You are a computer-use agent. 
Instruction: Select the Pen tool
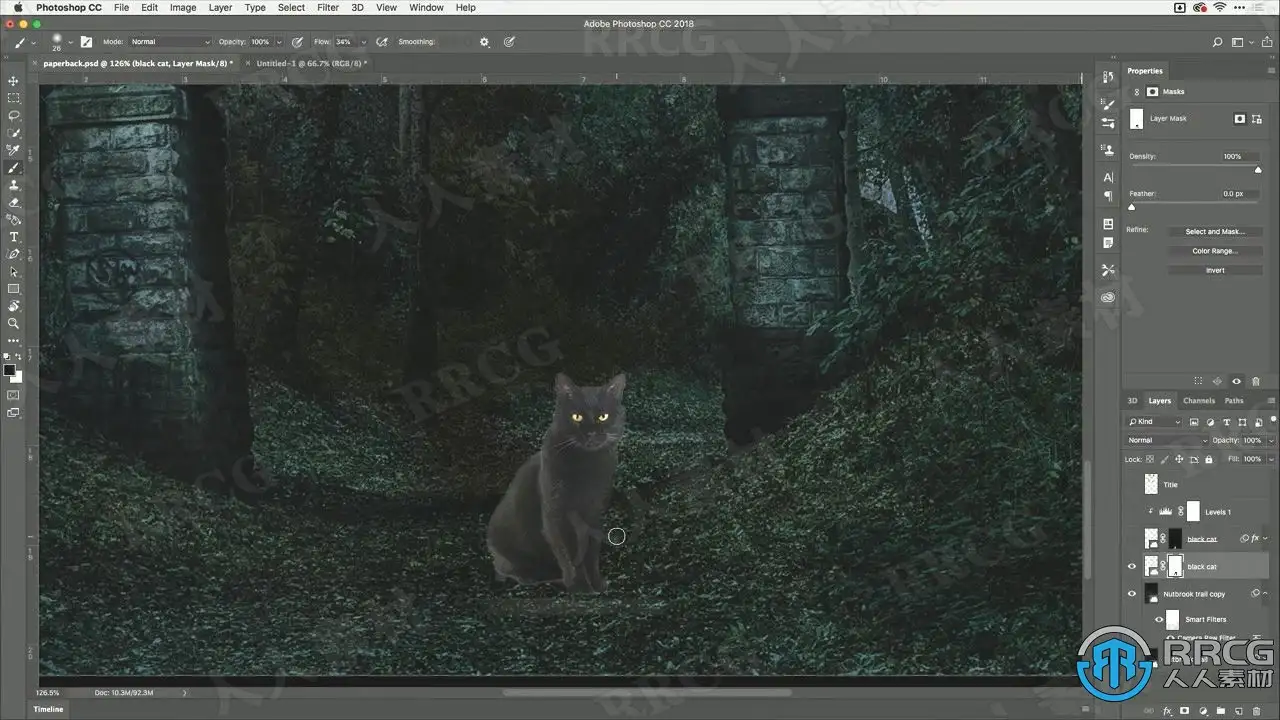pyautogui.click(x=14, y=254)
